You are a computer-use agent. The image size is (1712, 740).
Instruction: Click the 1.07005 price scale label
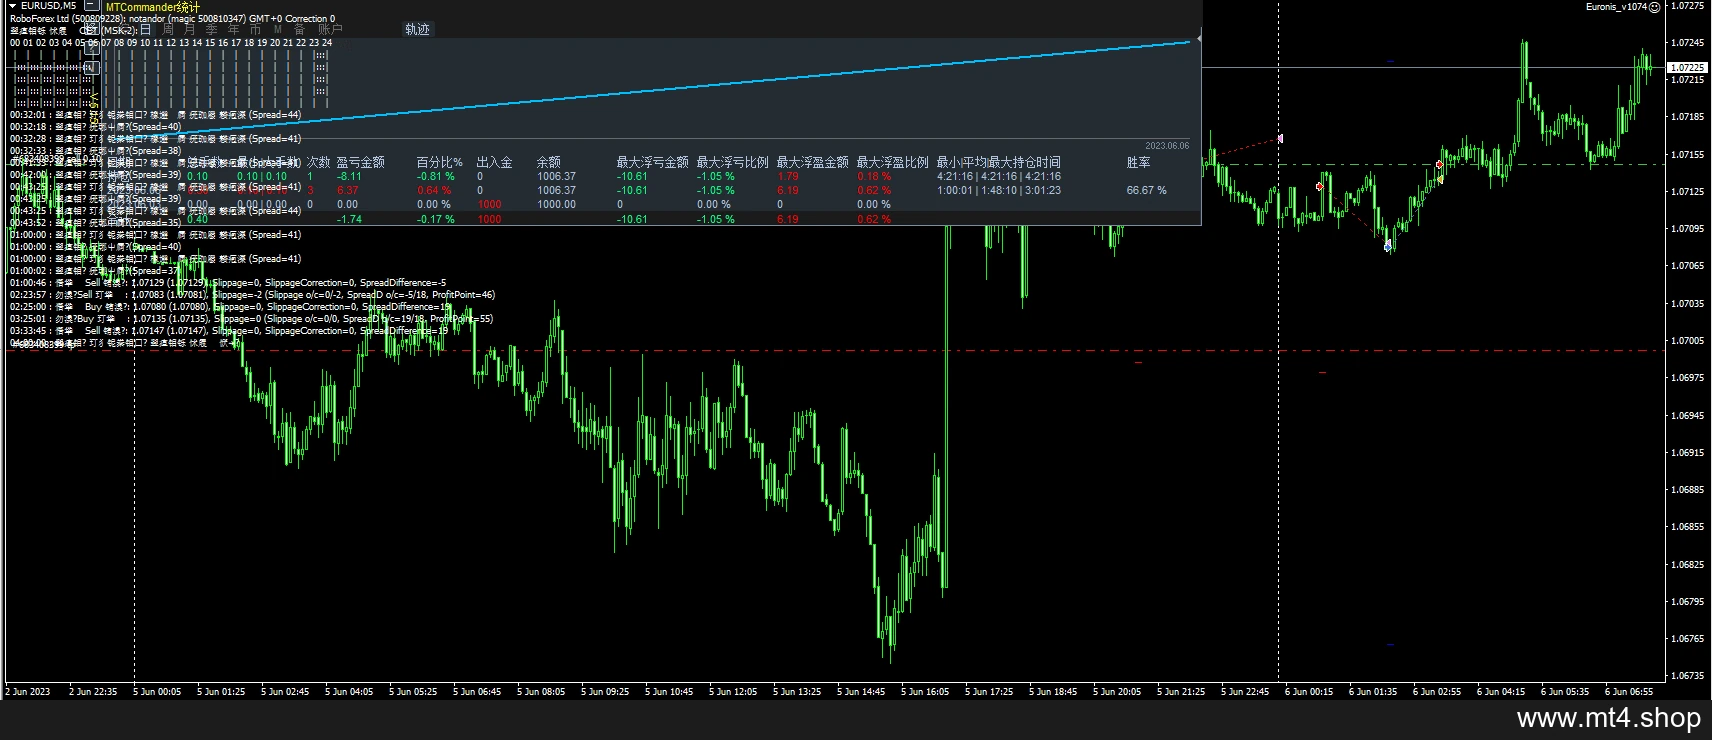pos(1687,341)
